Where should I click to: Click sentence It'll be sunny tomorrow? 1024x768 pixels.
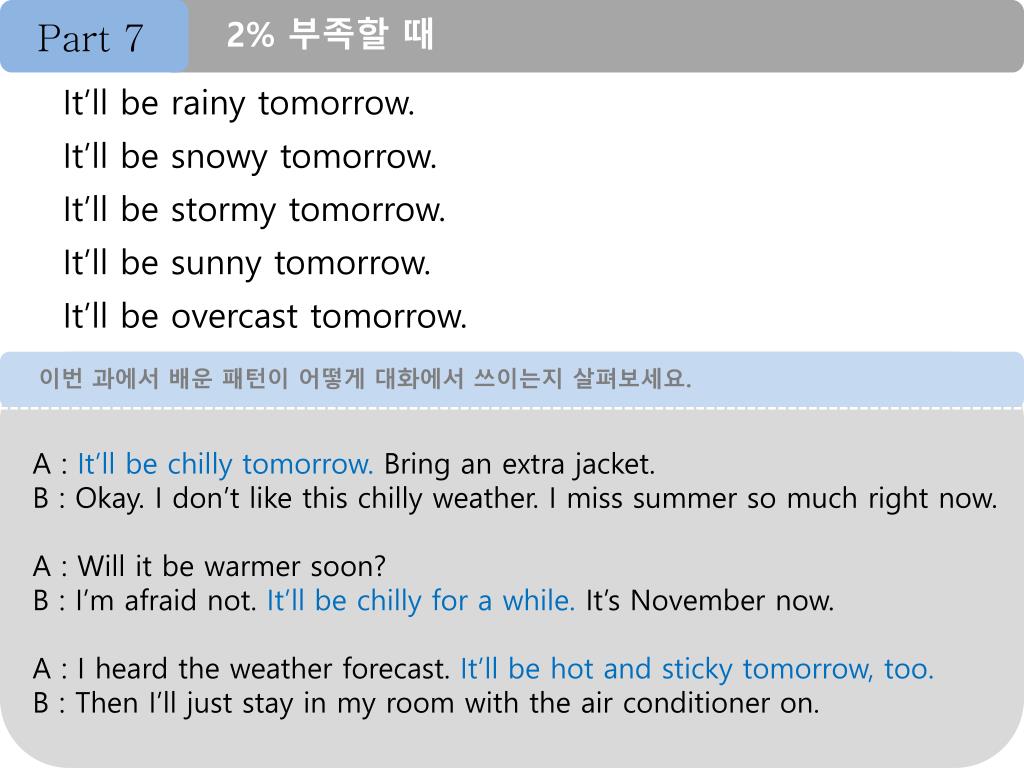click(x=247, y=264)
